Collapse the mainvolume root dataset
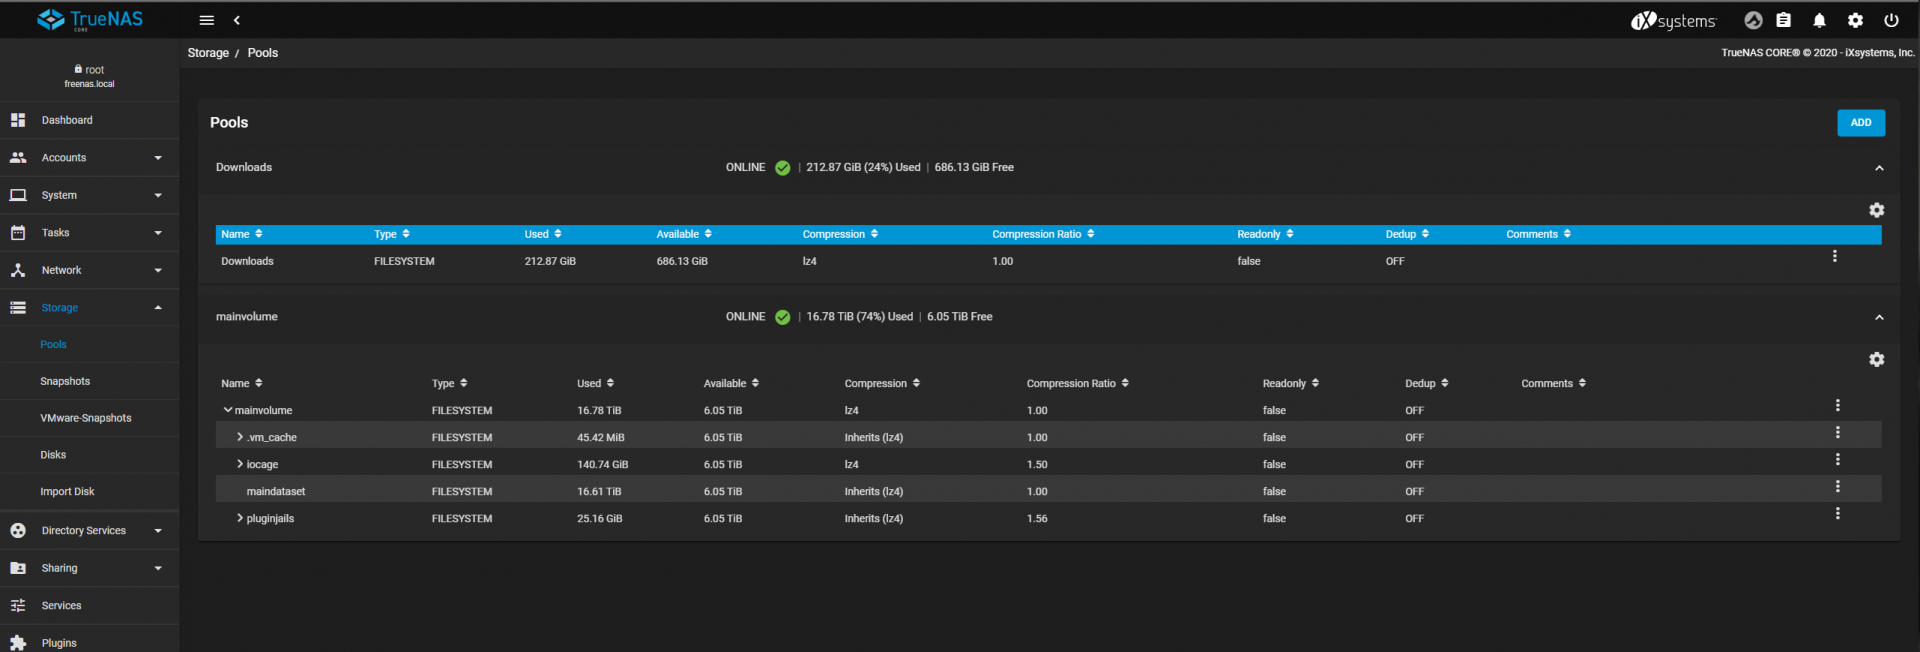Screen dimensions: 1920x652 pyautogui.click(x=228, y=410)
